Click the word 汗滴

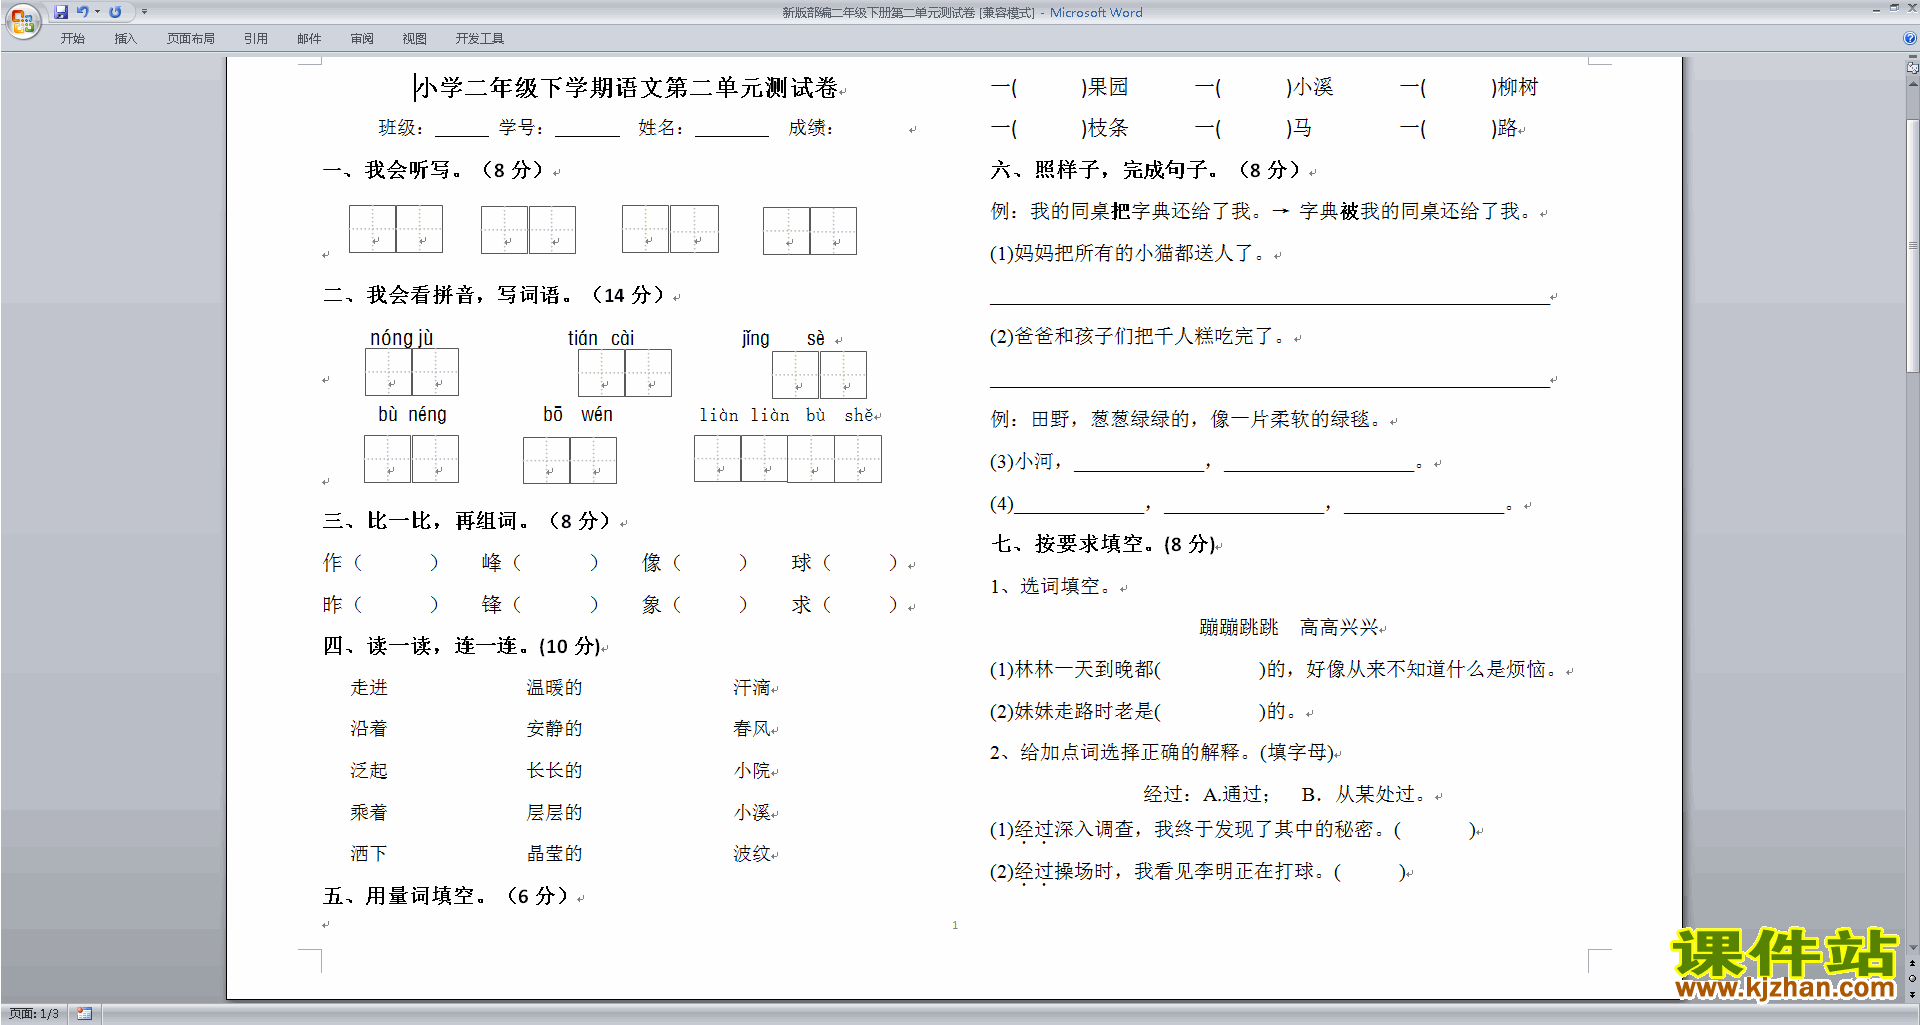pos(752,688)
